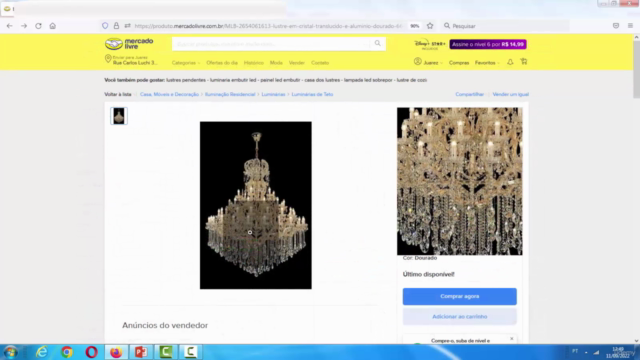Image resolution: width=640 pixels, height=360 pixels.
Task: Click the Mercado Livre logo
Action: click(129, 43)
